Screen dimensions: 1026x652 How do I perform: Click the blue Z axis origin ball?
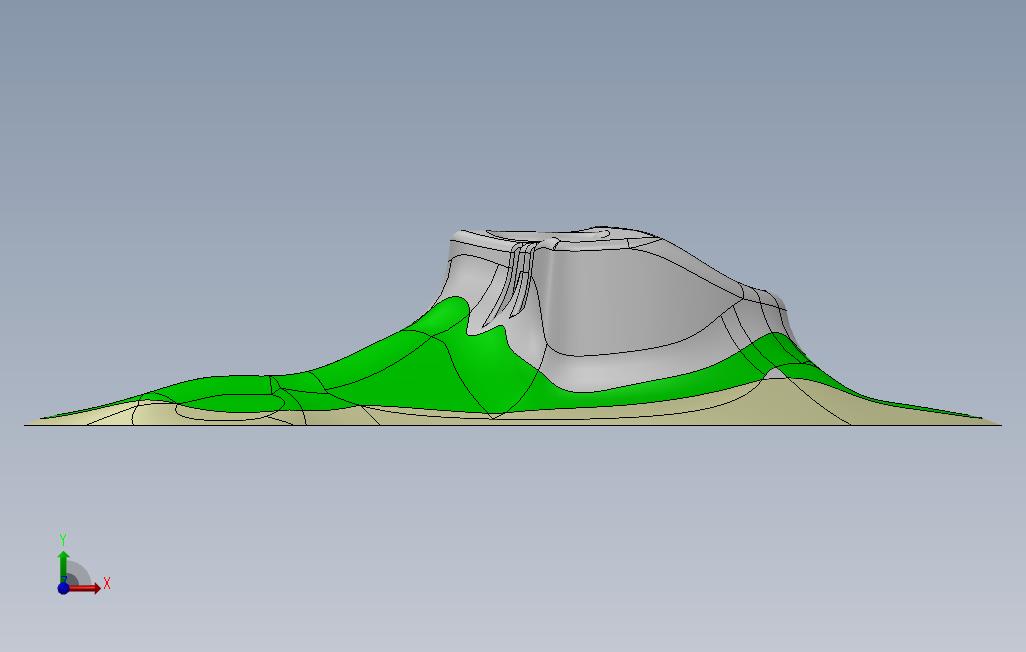tap(63, 588)
